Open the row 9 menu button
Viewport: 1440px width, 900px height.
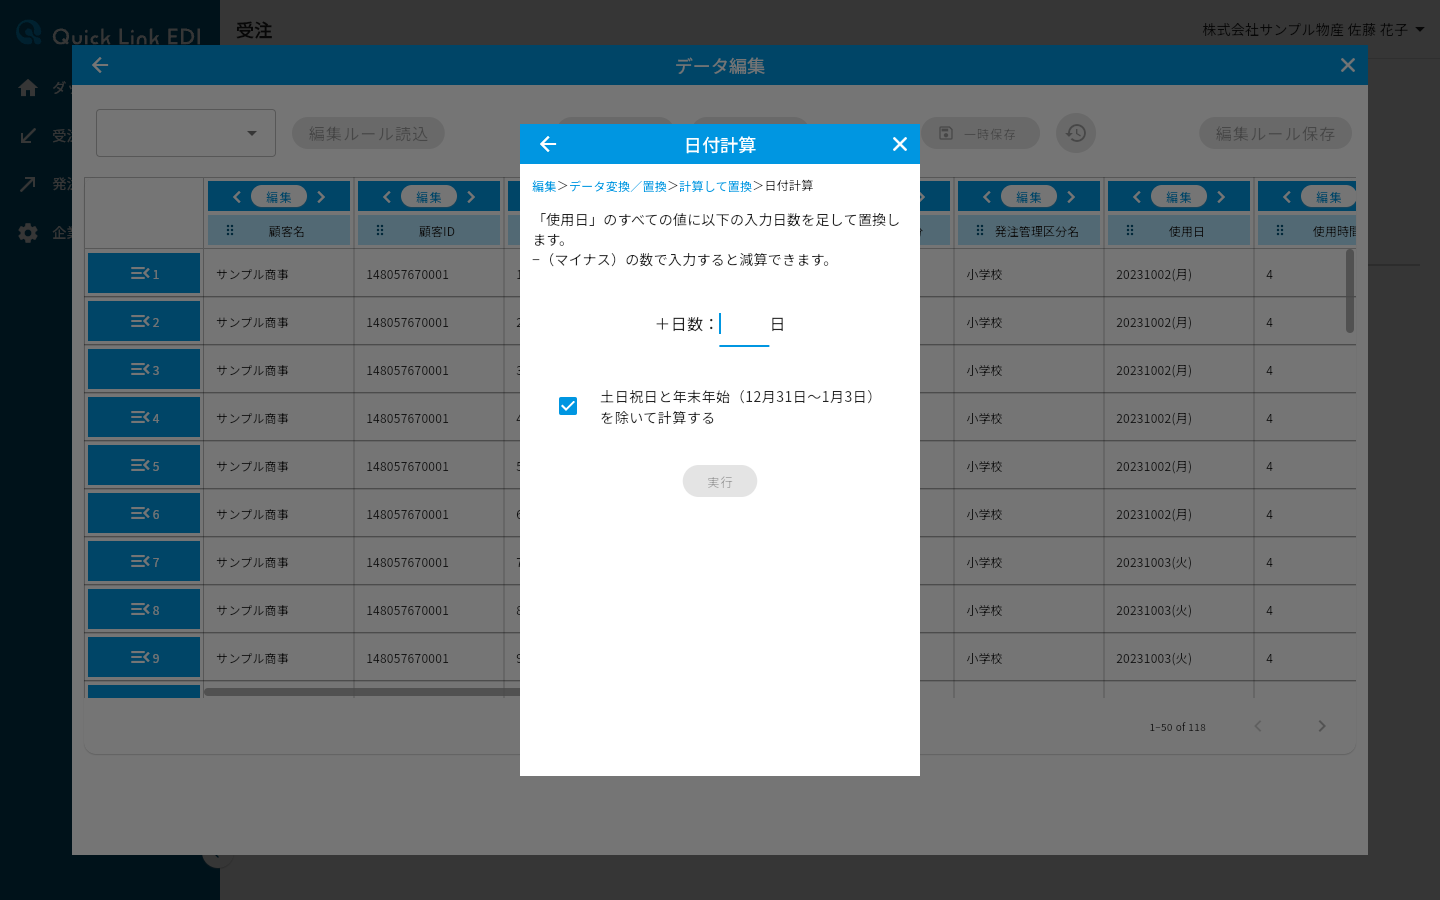[144, 657]
